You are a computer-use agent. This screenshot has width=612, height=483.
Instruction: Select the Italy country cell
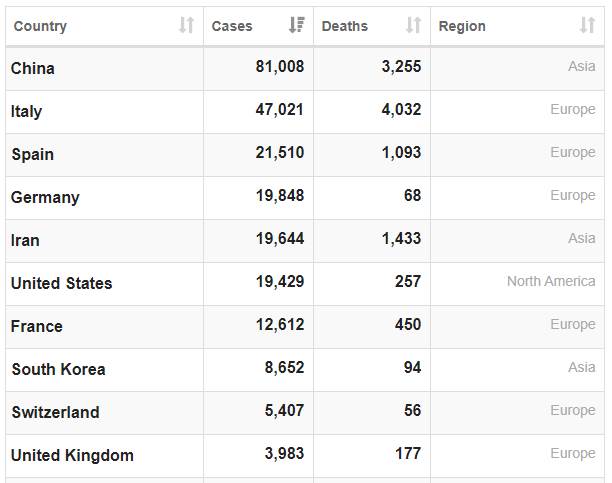[27, 111]
